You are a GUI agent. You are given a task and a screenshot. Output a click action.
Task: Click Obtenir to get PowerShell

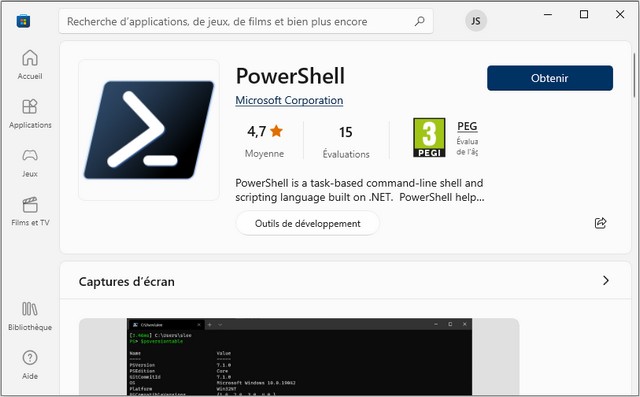coord(549,78)
